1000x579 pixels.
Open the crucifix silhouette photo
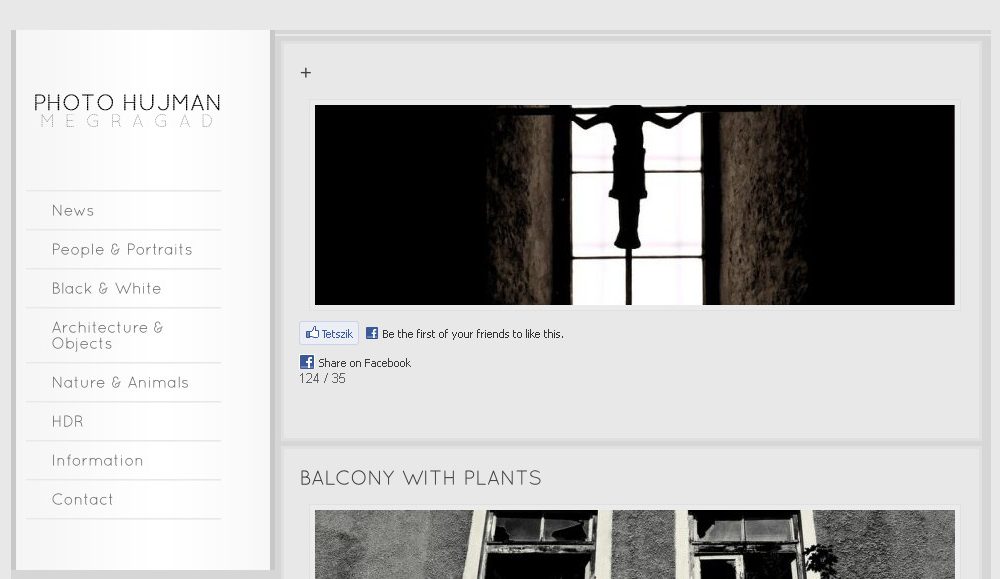pos(634,204)
